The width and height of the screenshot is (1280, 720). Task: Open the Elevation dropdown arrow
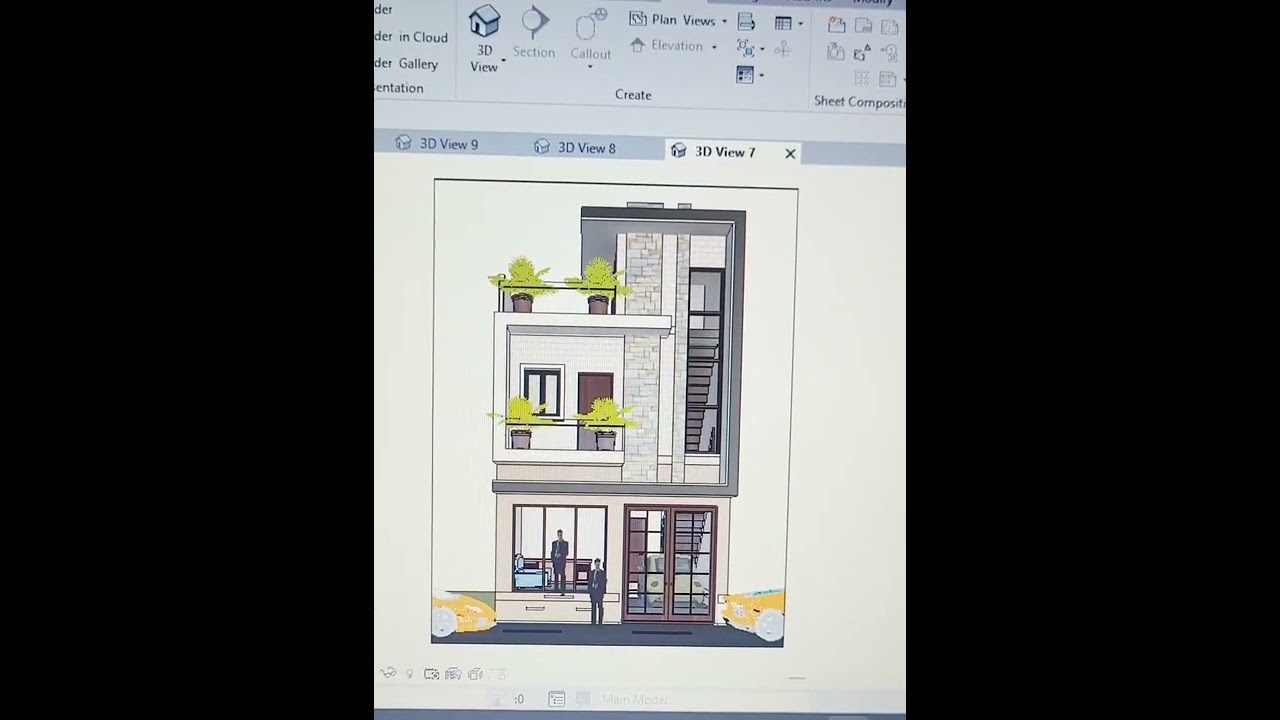[714, 47]
